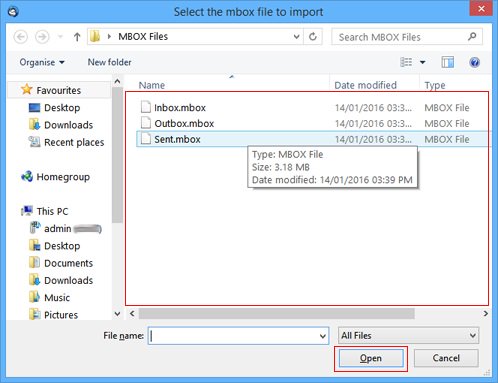Open the All Files type dropdown
Image resolution: width=498 pixels, height=383 pixels.
408,336
